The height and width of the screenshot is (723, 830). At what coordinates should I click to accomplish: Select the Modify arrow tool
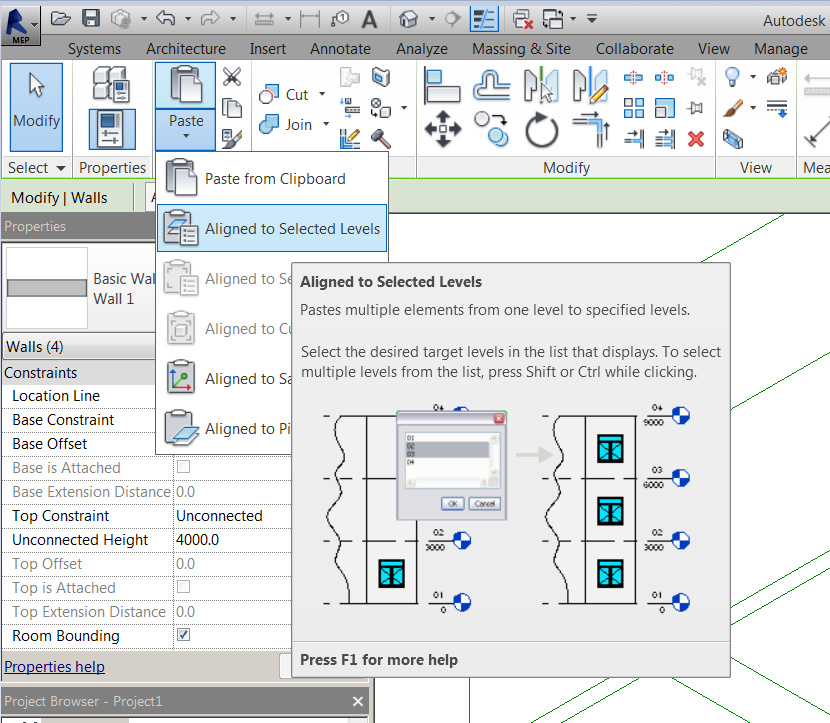37,107
